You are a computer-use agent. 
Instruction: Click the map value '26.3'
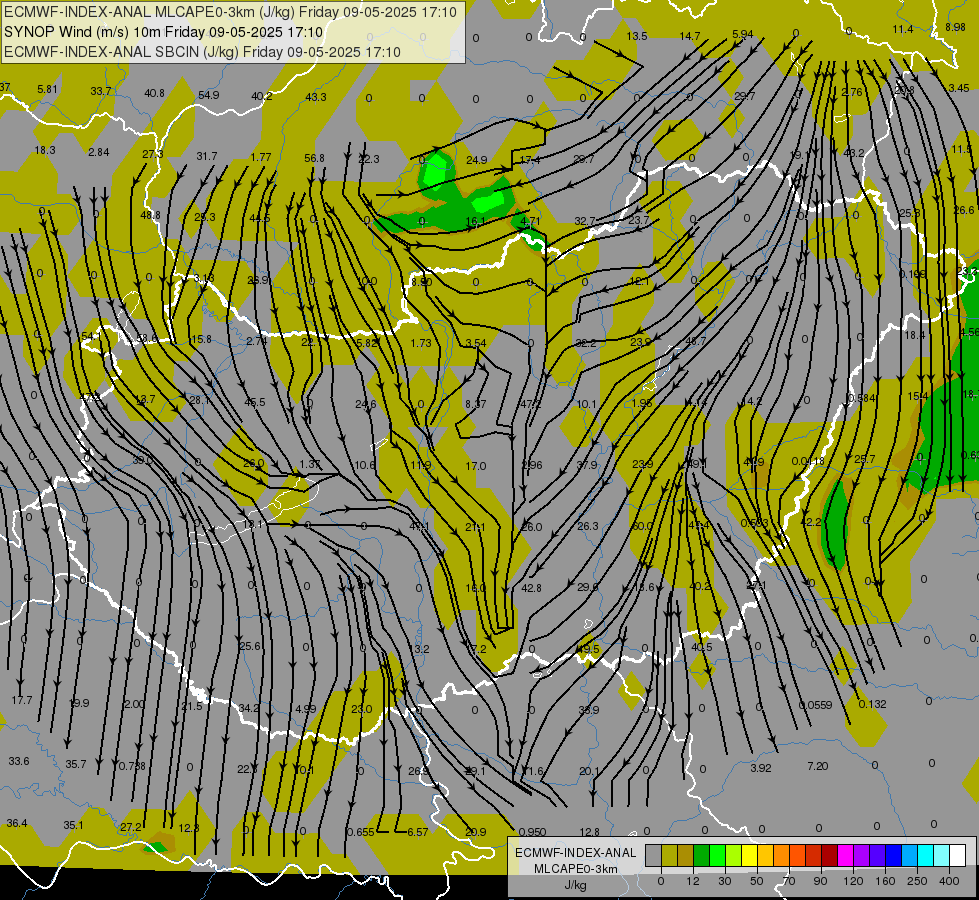point(588,526)
